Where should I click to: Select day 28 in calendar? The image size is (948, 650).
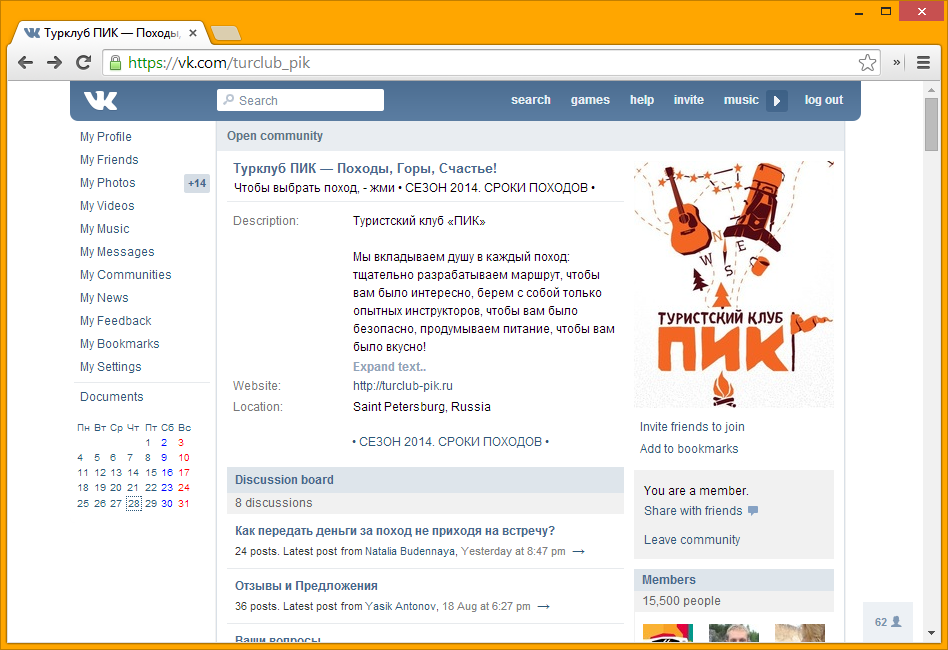(x=134, y=503)
